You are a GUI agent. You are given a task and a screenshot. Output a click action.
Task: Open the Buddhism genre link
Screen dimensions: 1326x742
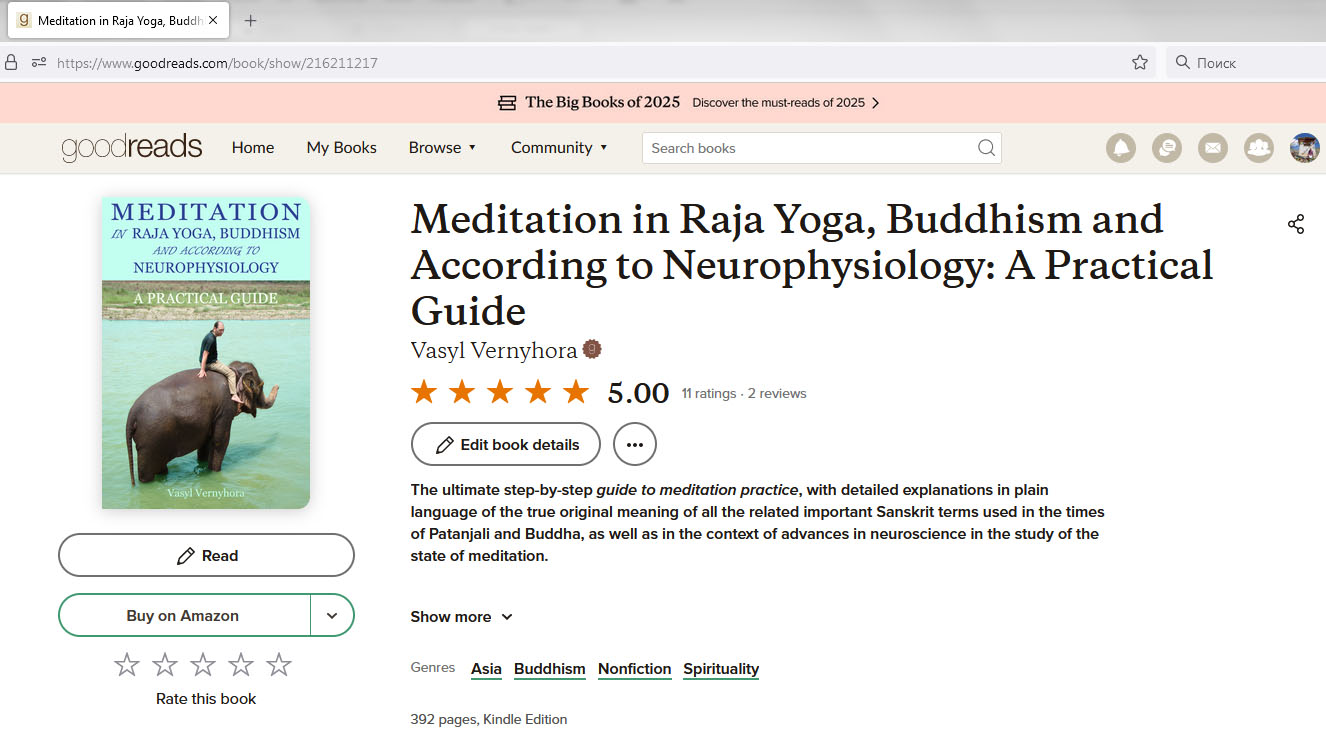coord(550,669)
